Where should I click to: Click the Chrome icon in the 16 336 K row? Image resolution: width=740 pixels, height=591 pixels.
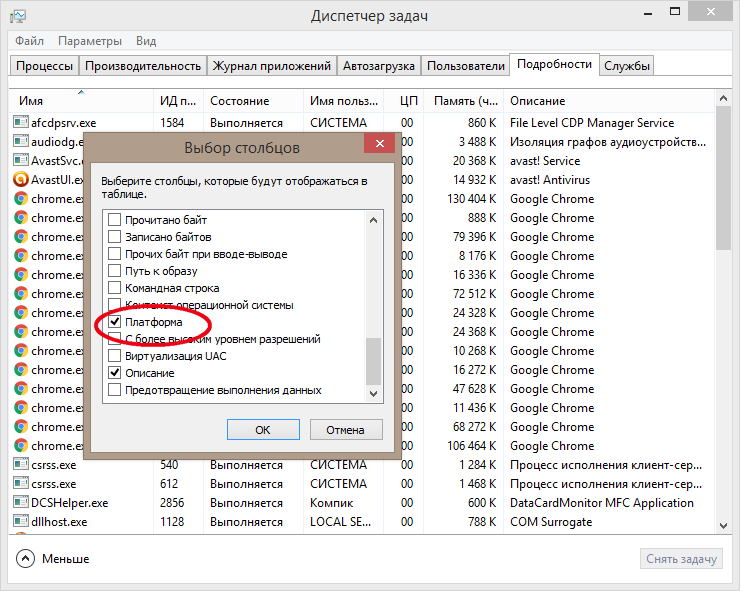[x=21, y=274]
